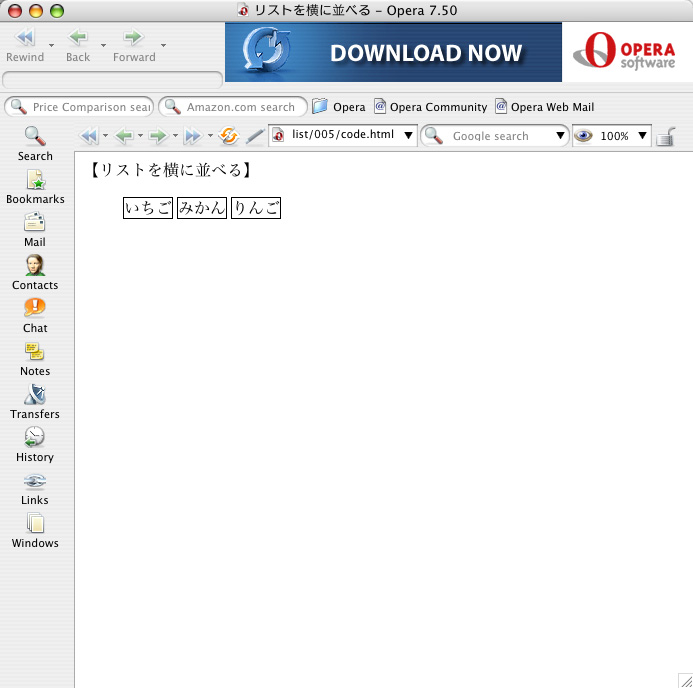Click the yellow minimize window button
The width and height of the screenshot is (693, 688).
pyautogui.click(x=36, y=11)
